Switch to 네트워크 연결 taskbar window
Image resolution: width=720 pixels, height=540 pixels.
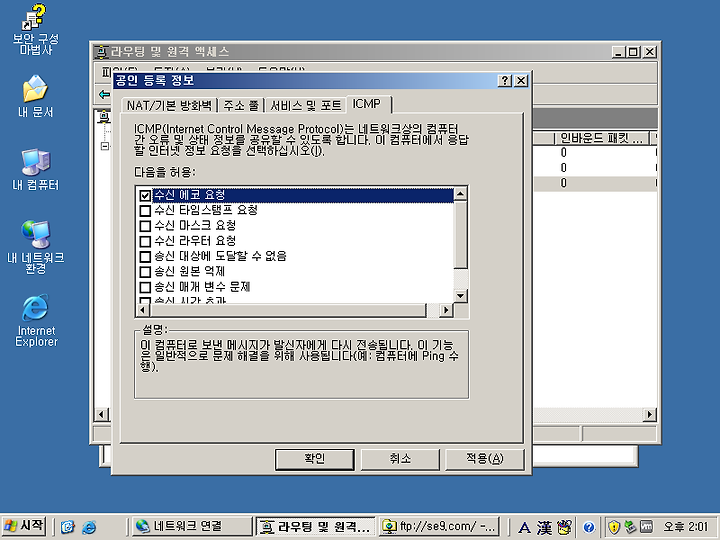pyautogui.click(x=191, y=527)
